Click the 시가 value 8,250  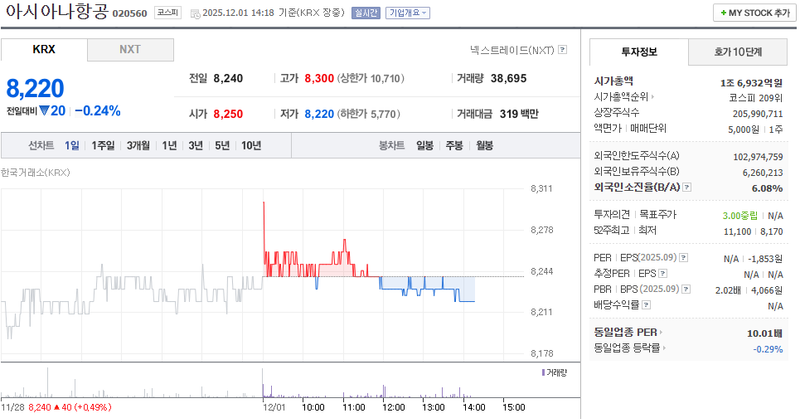coord(228,114)
